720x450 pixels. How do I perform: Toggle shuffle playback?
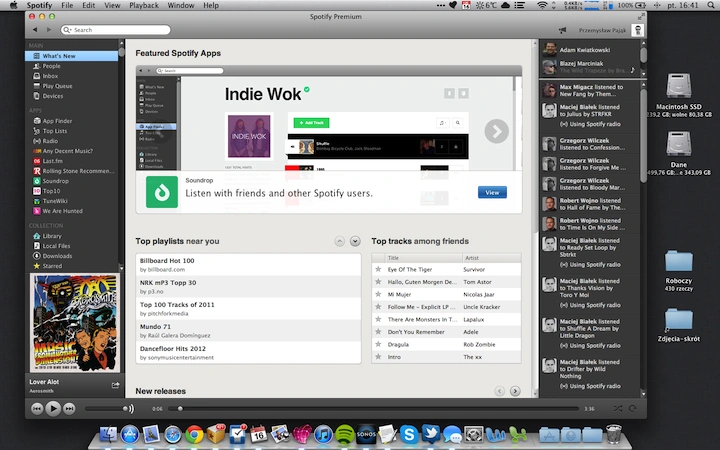[618, 409]
